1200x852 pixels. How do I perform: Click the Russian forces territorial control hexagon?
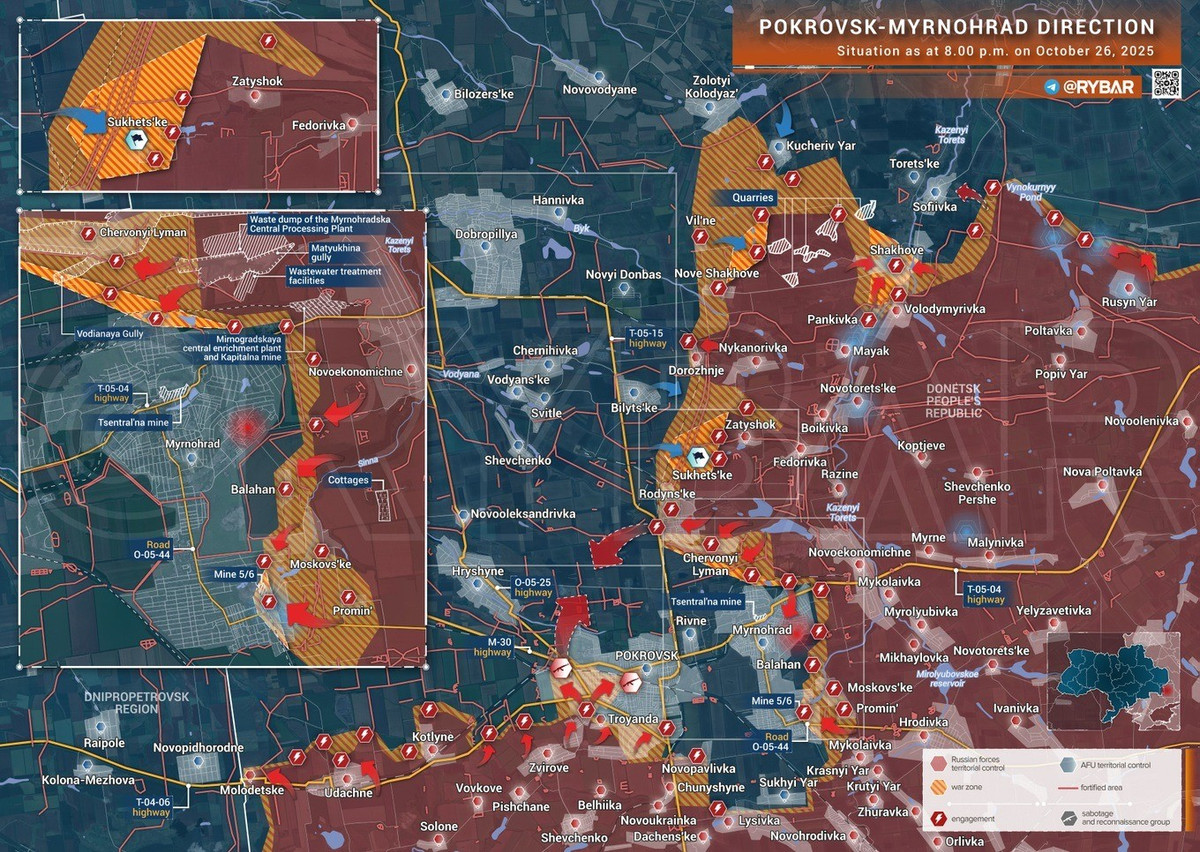[x=938, y=764]
